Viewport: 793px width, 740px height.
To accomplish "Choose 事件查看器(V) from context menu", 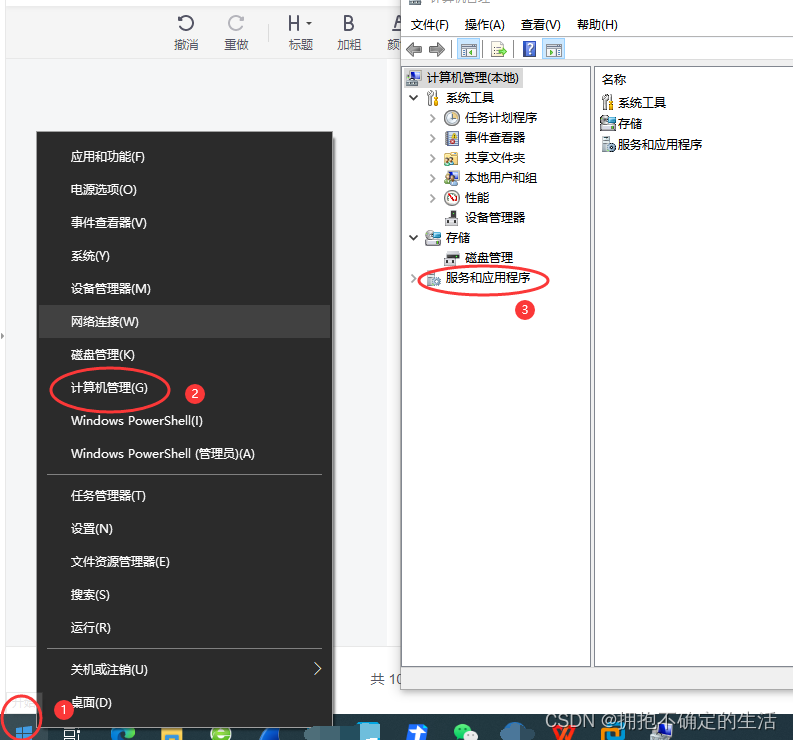I will pyautogui.click(x=185, y=223).
